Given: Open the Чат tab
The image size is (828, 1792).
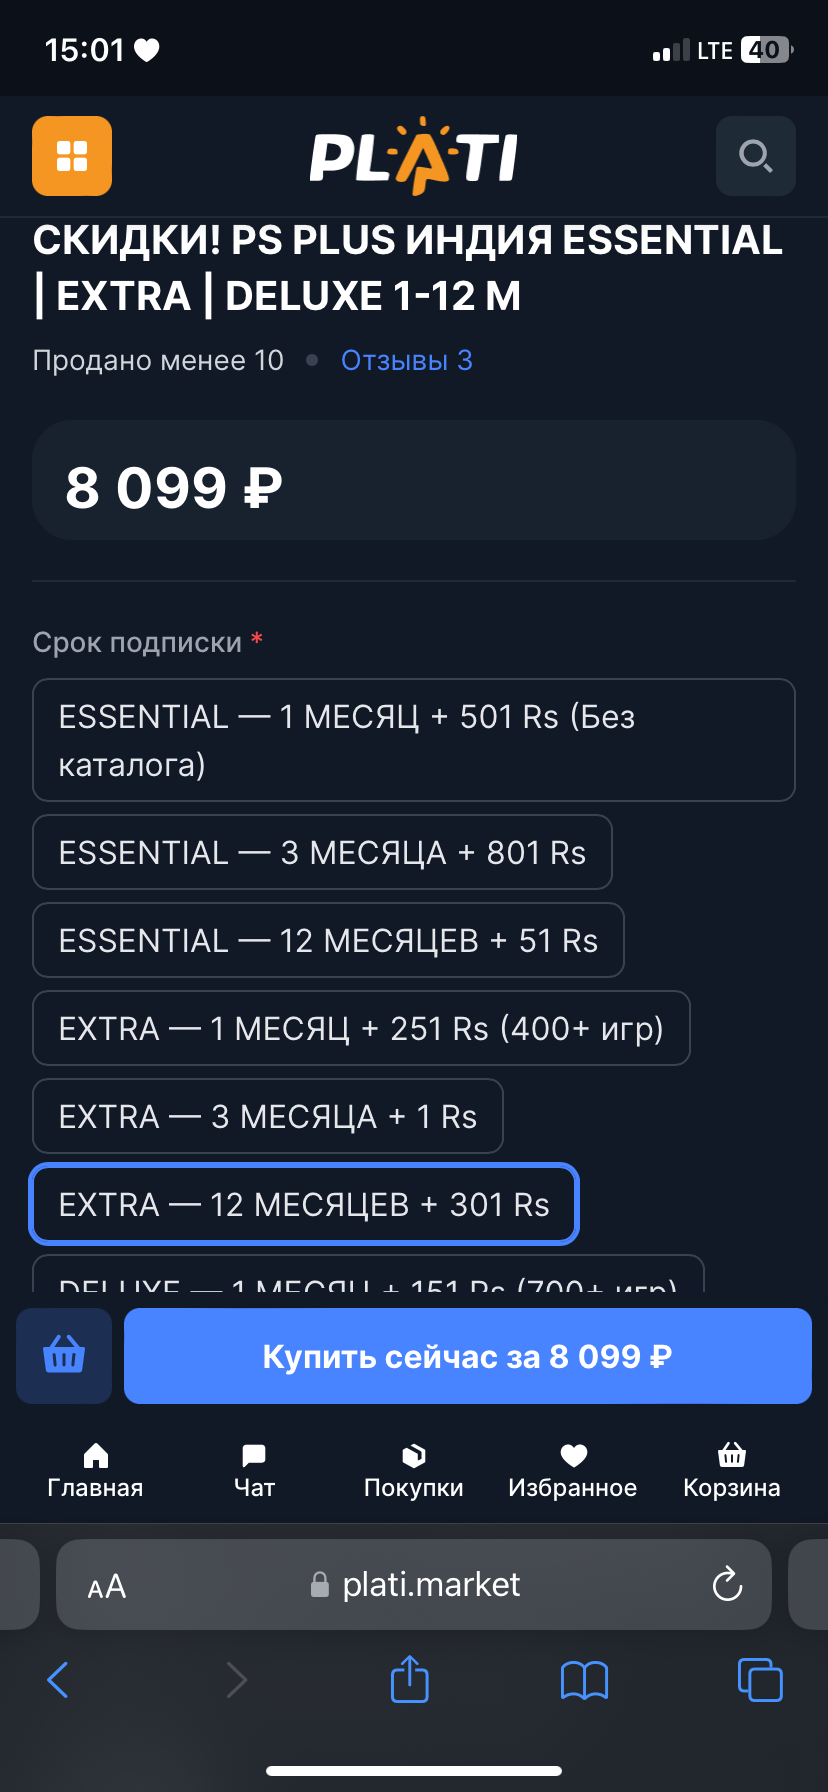Looking at the screenshot, I should 254,1470.
